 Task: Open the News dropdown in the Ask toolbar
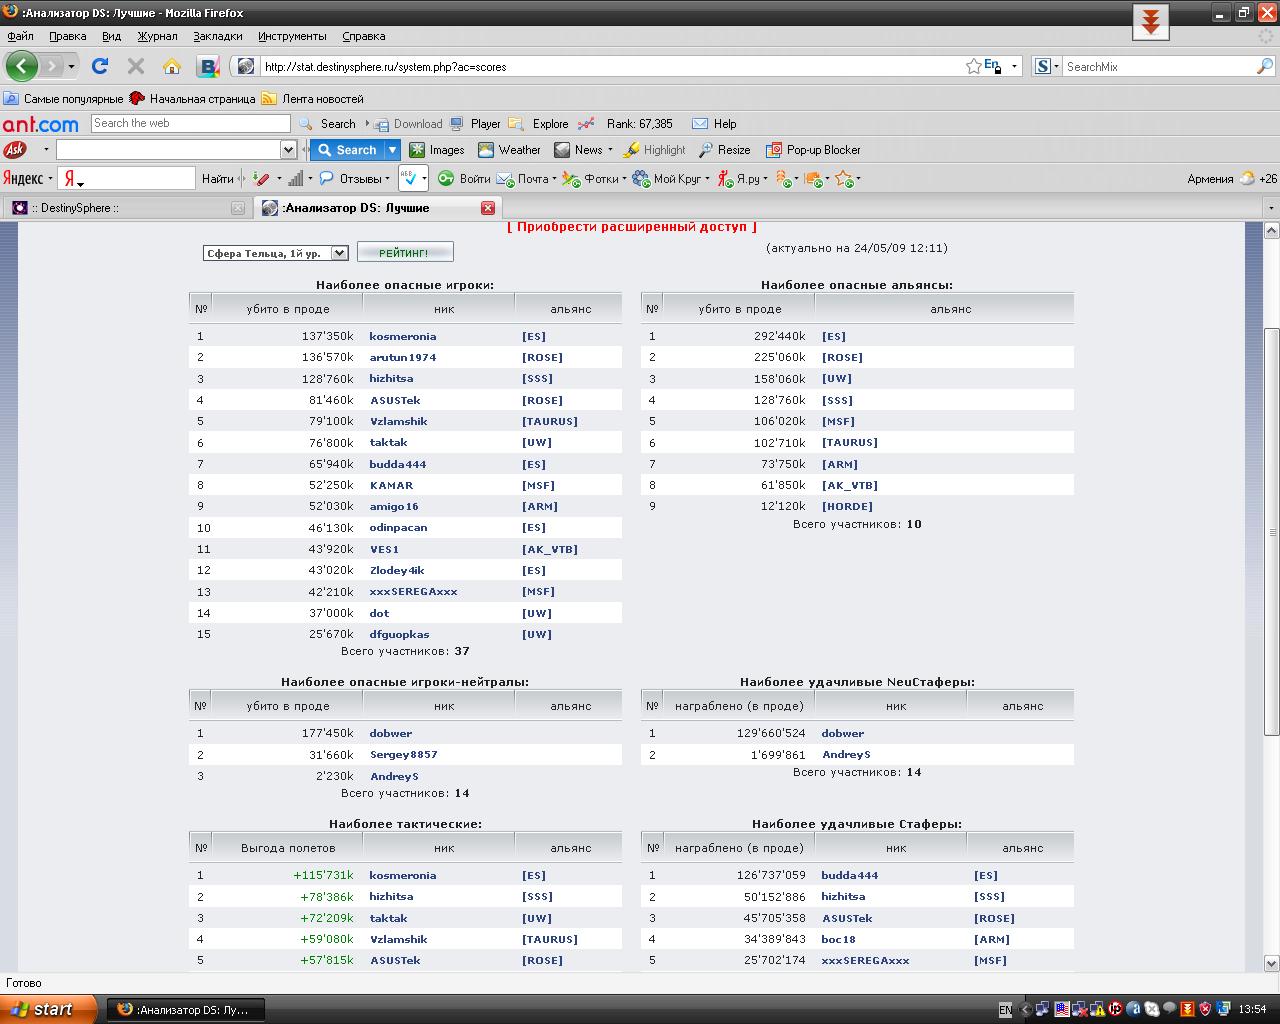pos(611,150)
